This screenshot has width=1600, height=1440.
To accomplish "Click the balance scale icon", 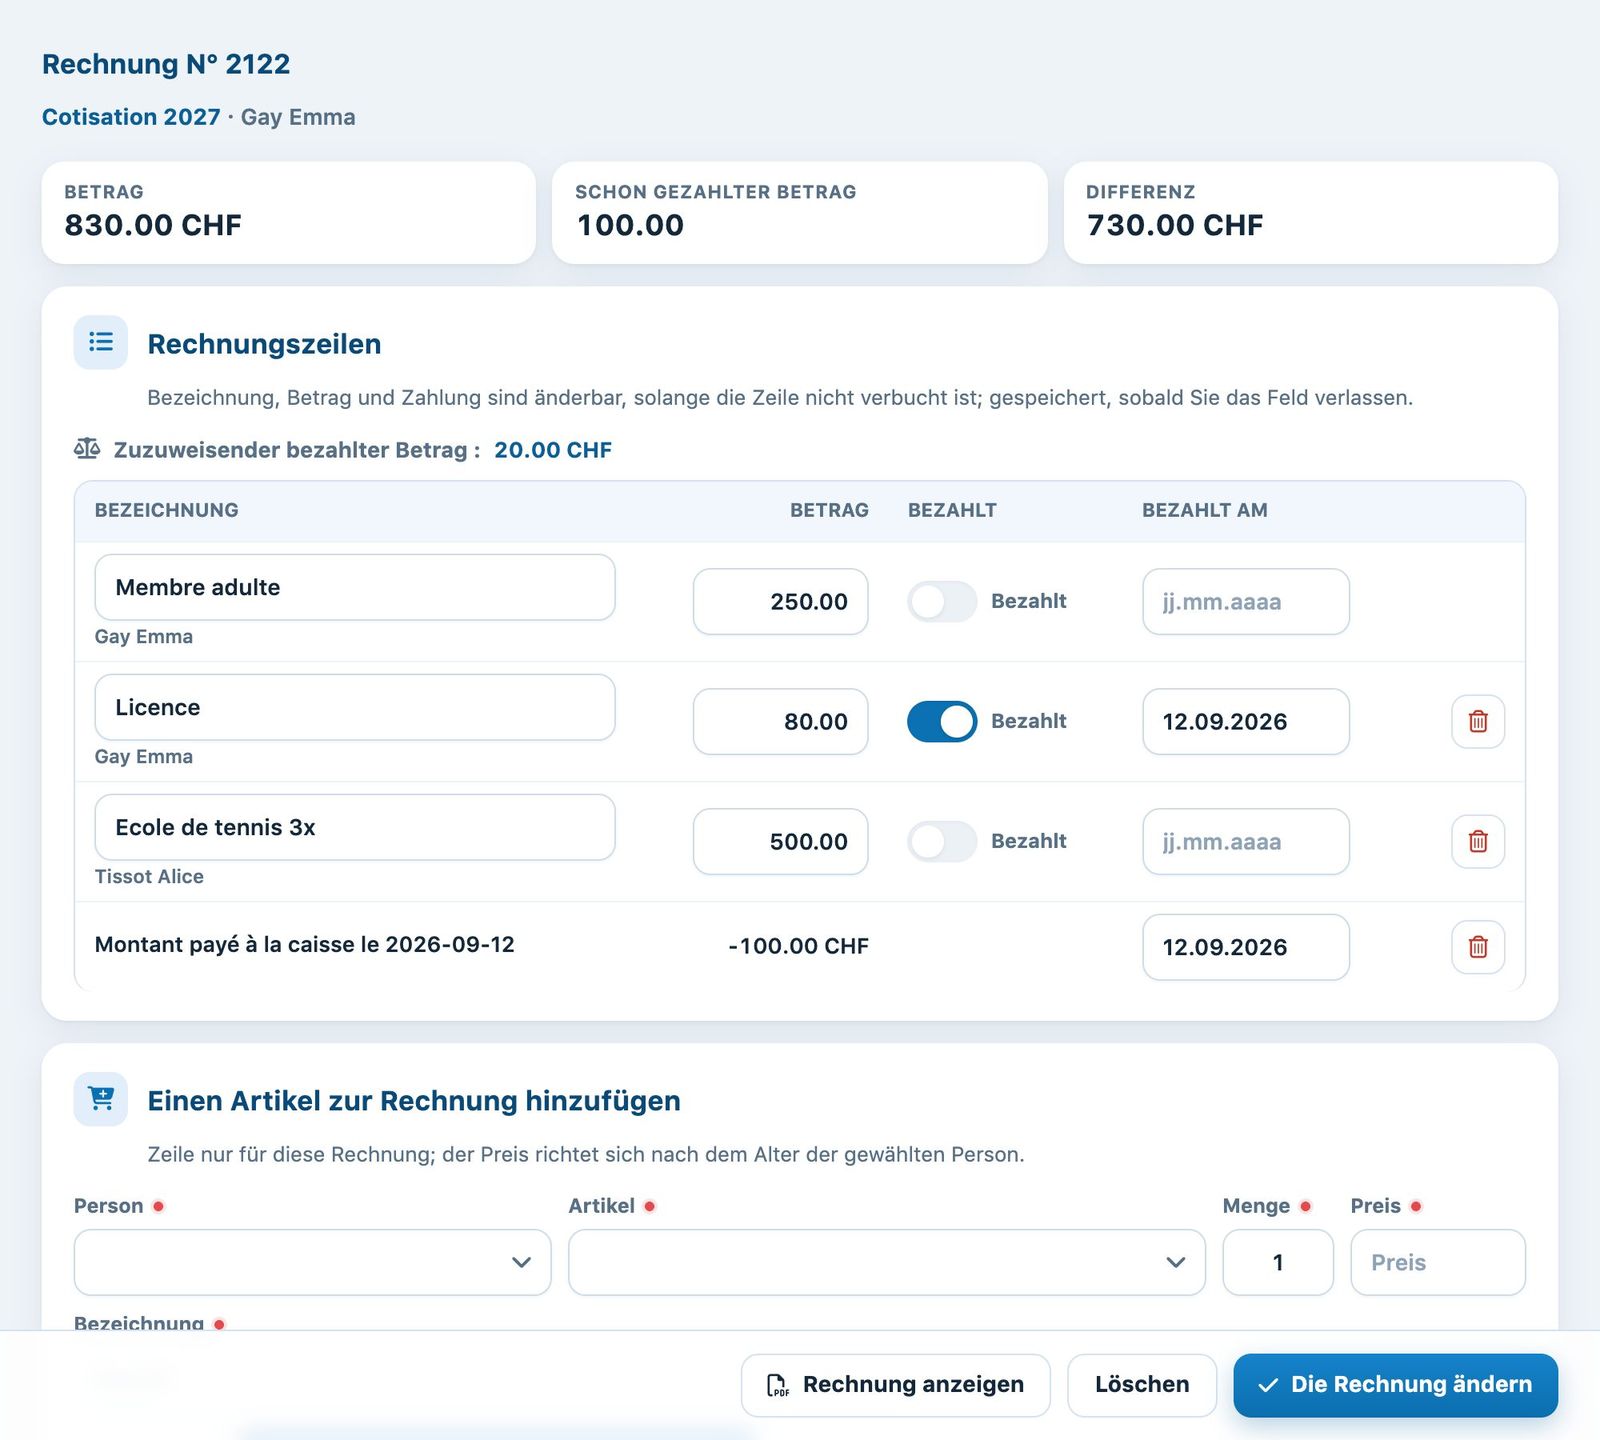I will 87,449.
